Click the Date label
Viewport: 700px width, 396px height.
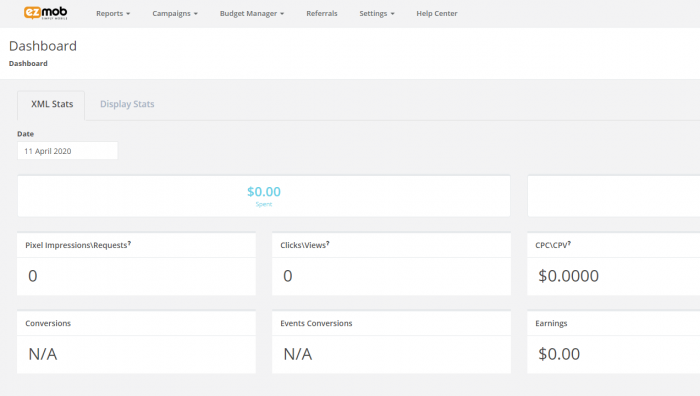click(25, 134)
